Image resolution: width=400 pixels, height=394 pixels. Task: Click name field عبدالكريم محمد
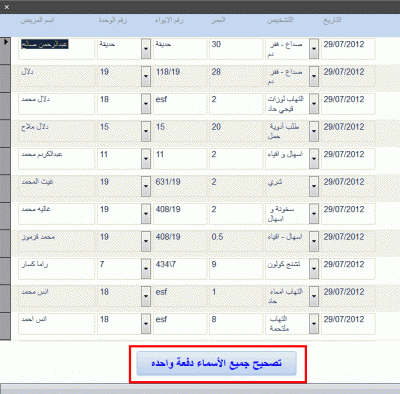[x=57, y=159]
